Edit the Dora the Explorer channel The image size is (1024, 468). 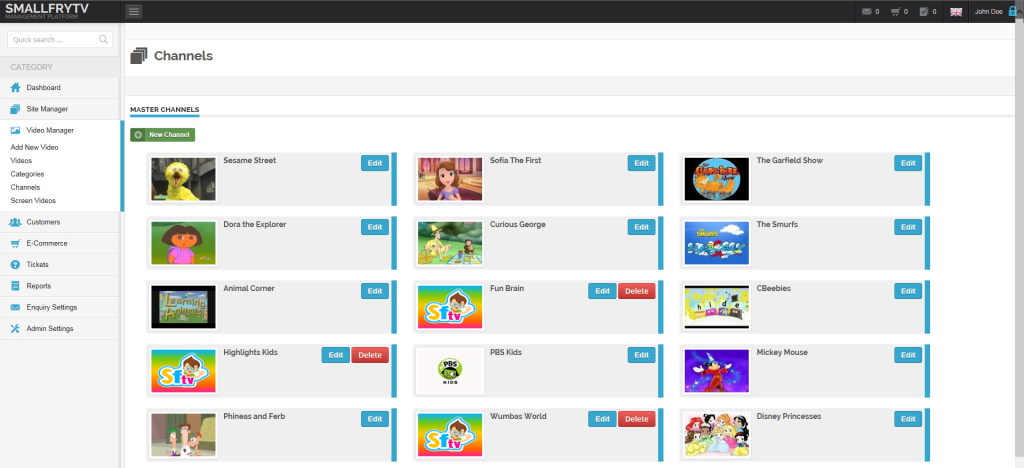[x=375, y=227]
